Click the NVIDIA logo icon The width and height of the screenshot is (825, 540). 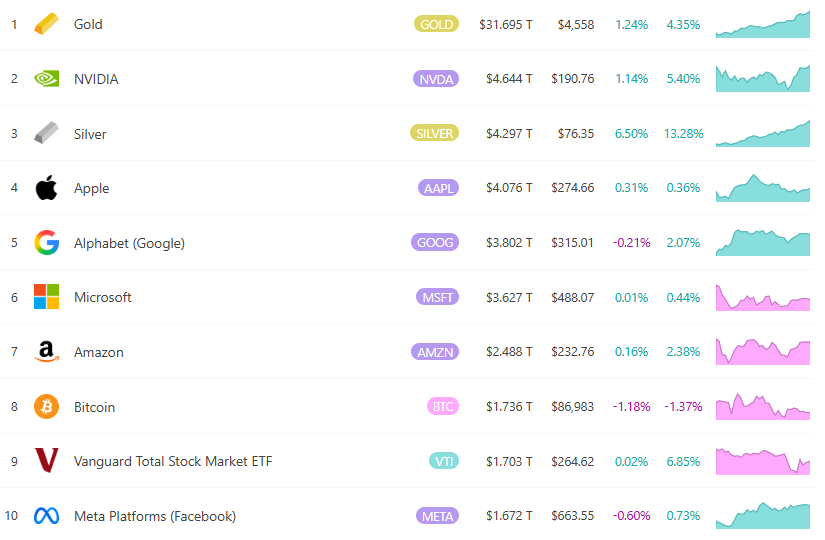pyautogui.click(x=46, y=79)
